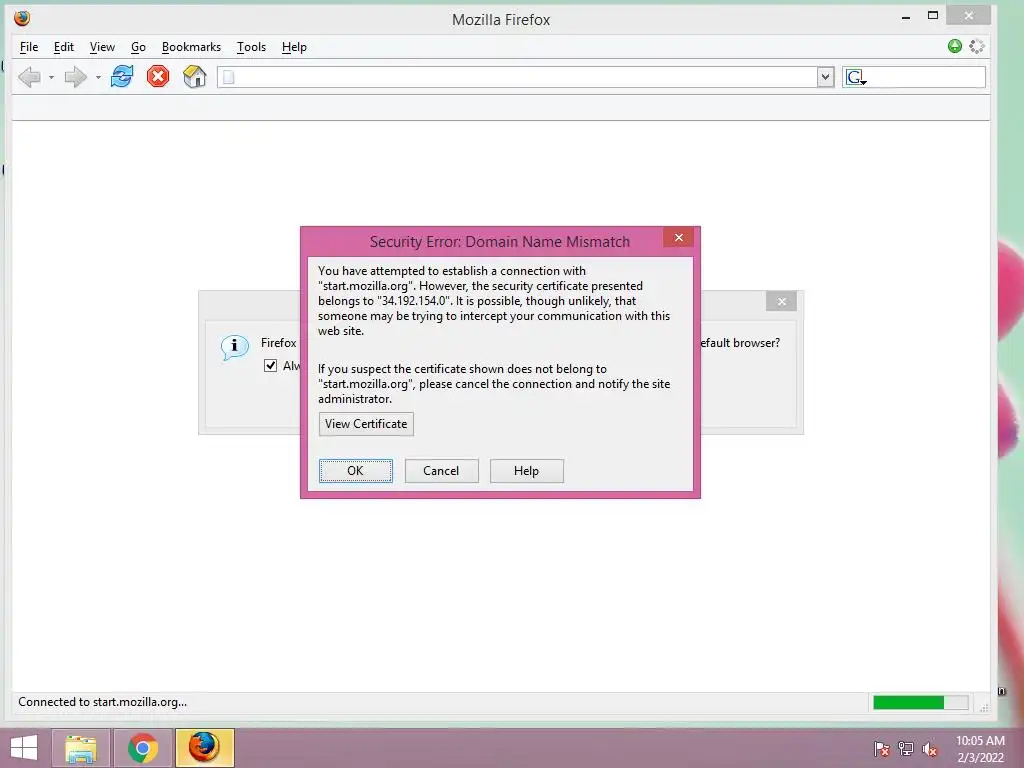Click OK in the security error dialog
Screen dimensions: 1024x768
[355, 471]
